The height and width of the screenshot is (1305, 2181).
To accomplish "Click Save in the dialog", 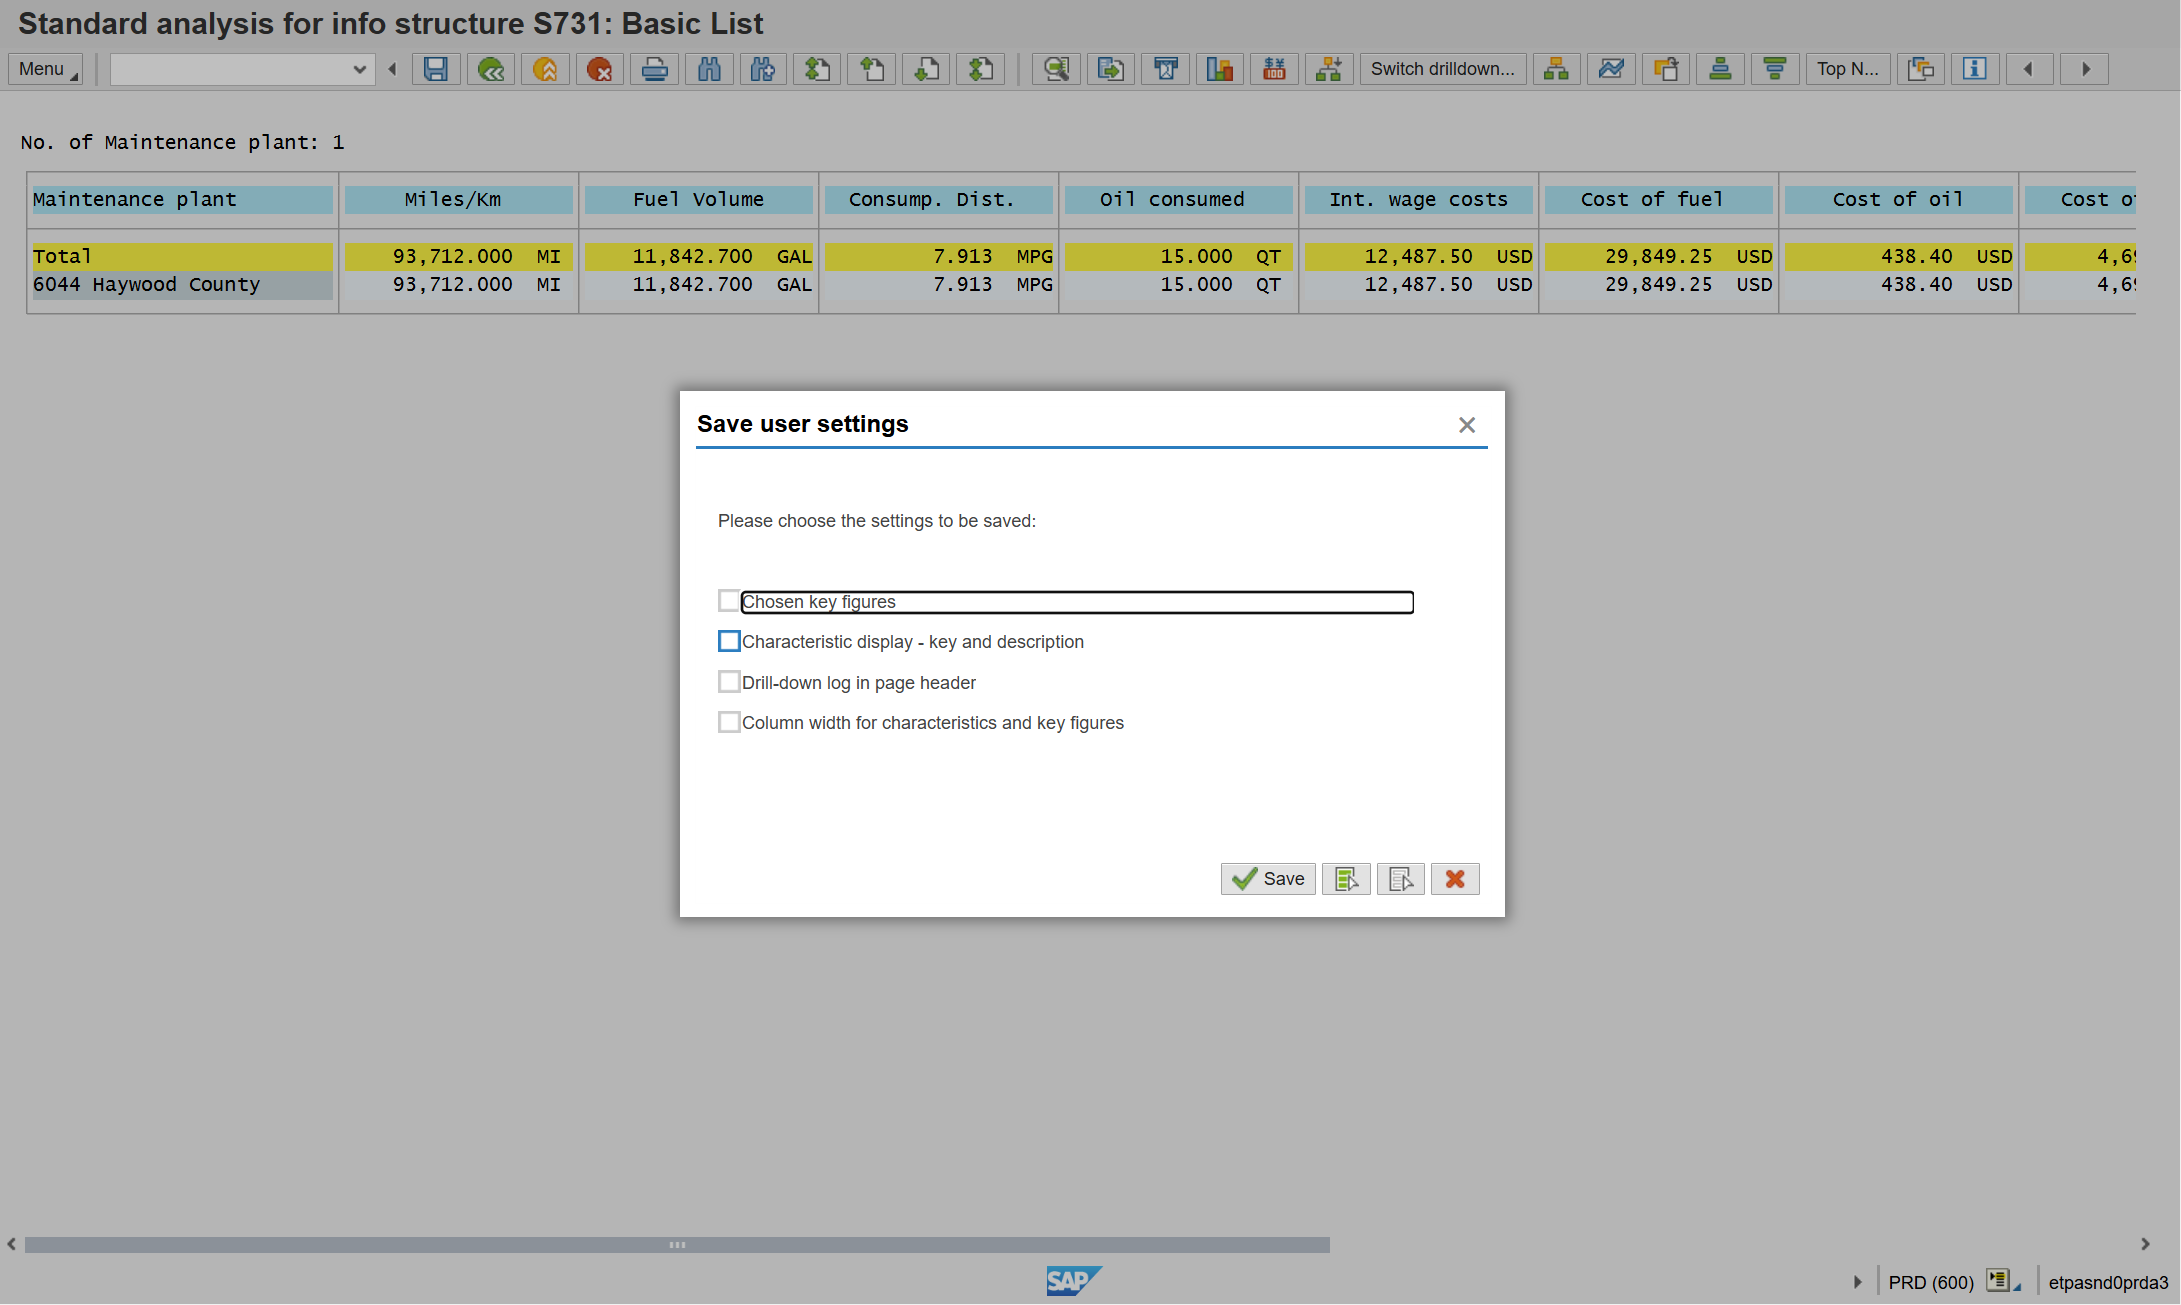I will click(1268, 879).
